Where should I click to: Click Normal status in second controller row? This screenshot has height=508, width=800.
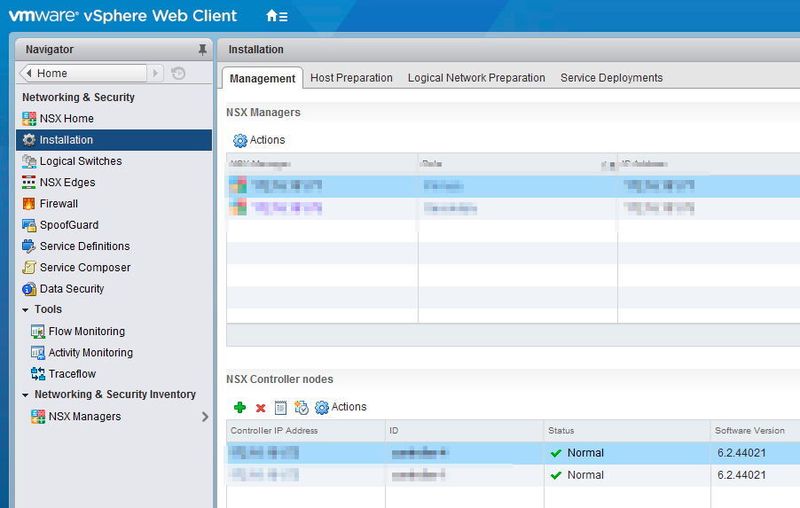(585, 475)
